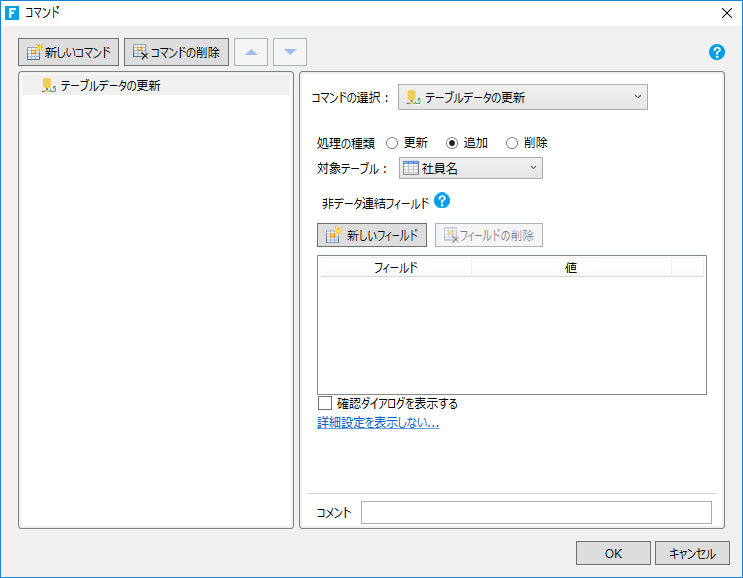Image resolution: width=743 pixels, height=578 pixels.
Task: Select the 更新 radio button
Action: 392,143
